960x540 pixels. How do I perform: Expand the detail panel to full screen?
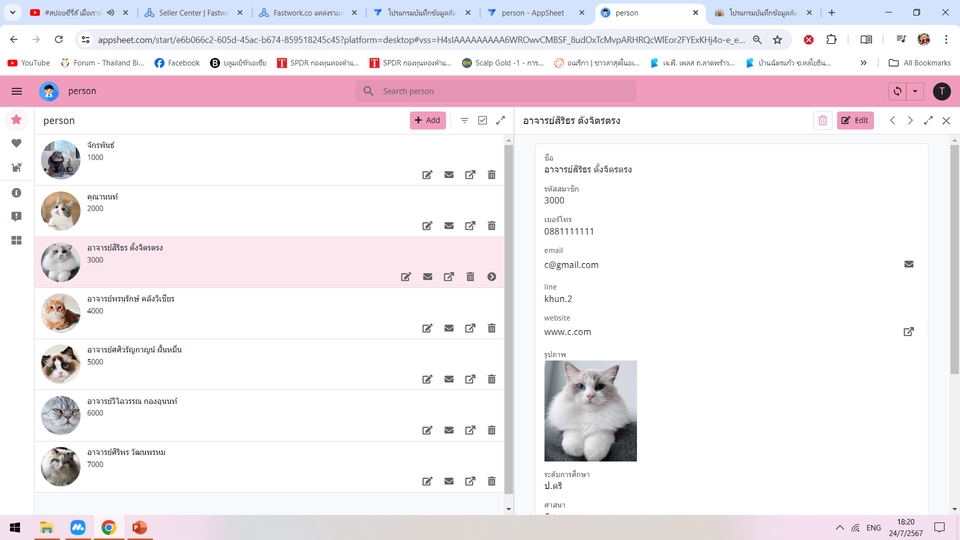(928, 121)
